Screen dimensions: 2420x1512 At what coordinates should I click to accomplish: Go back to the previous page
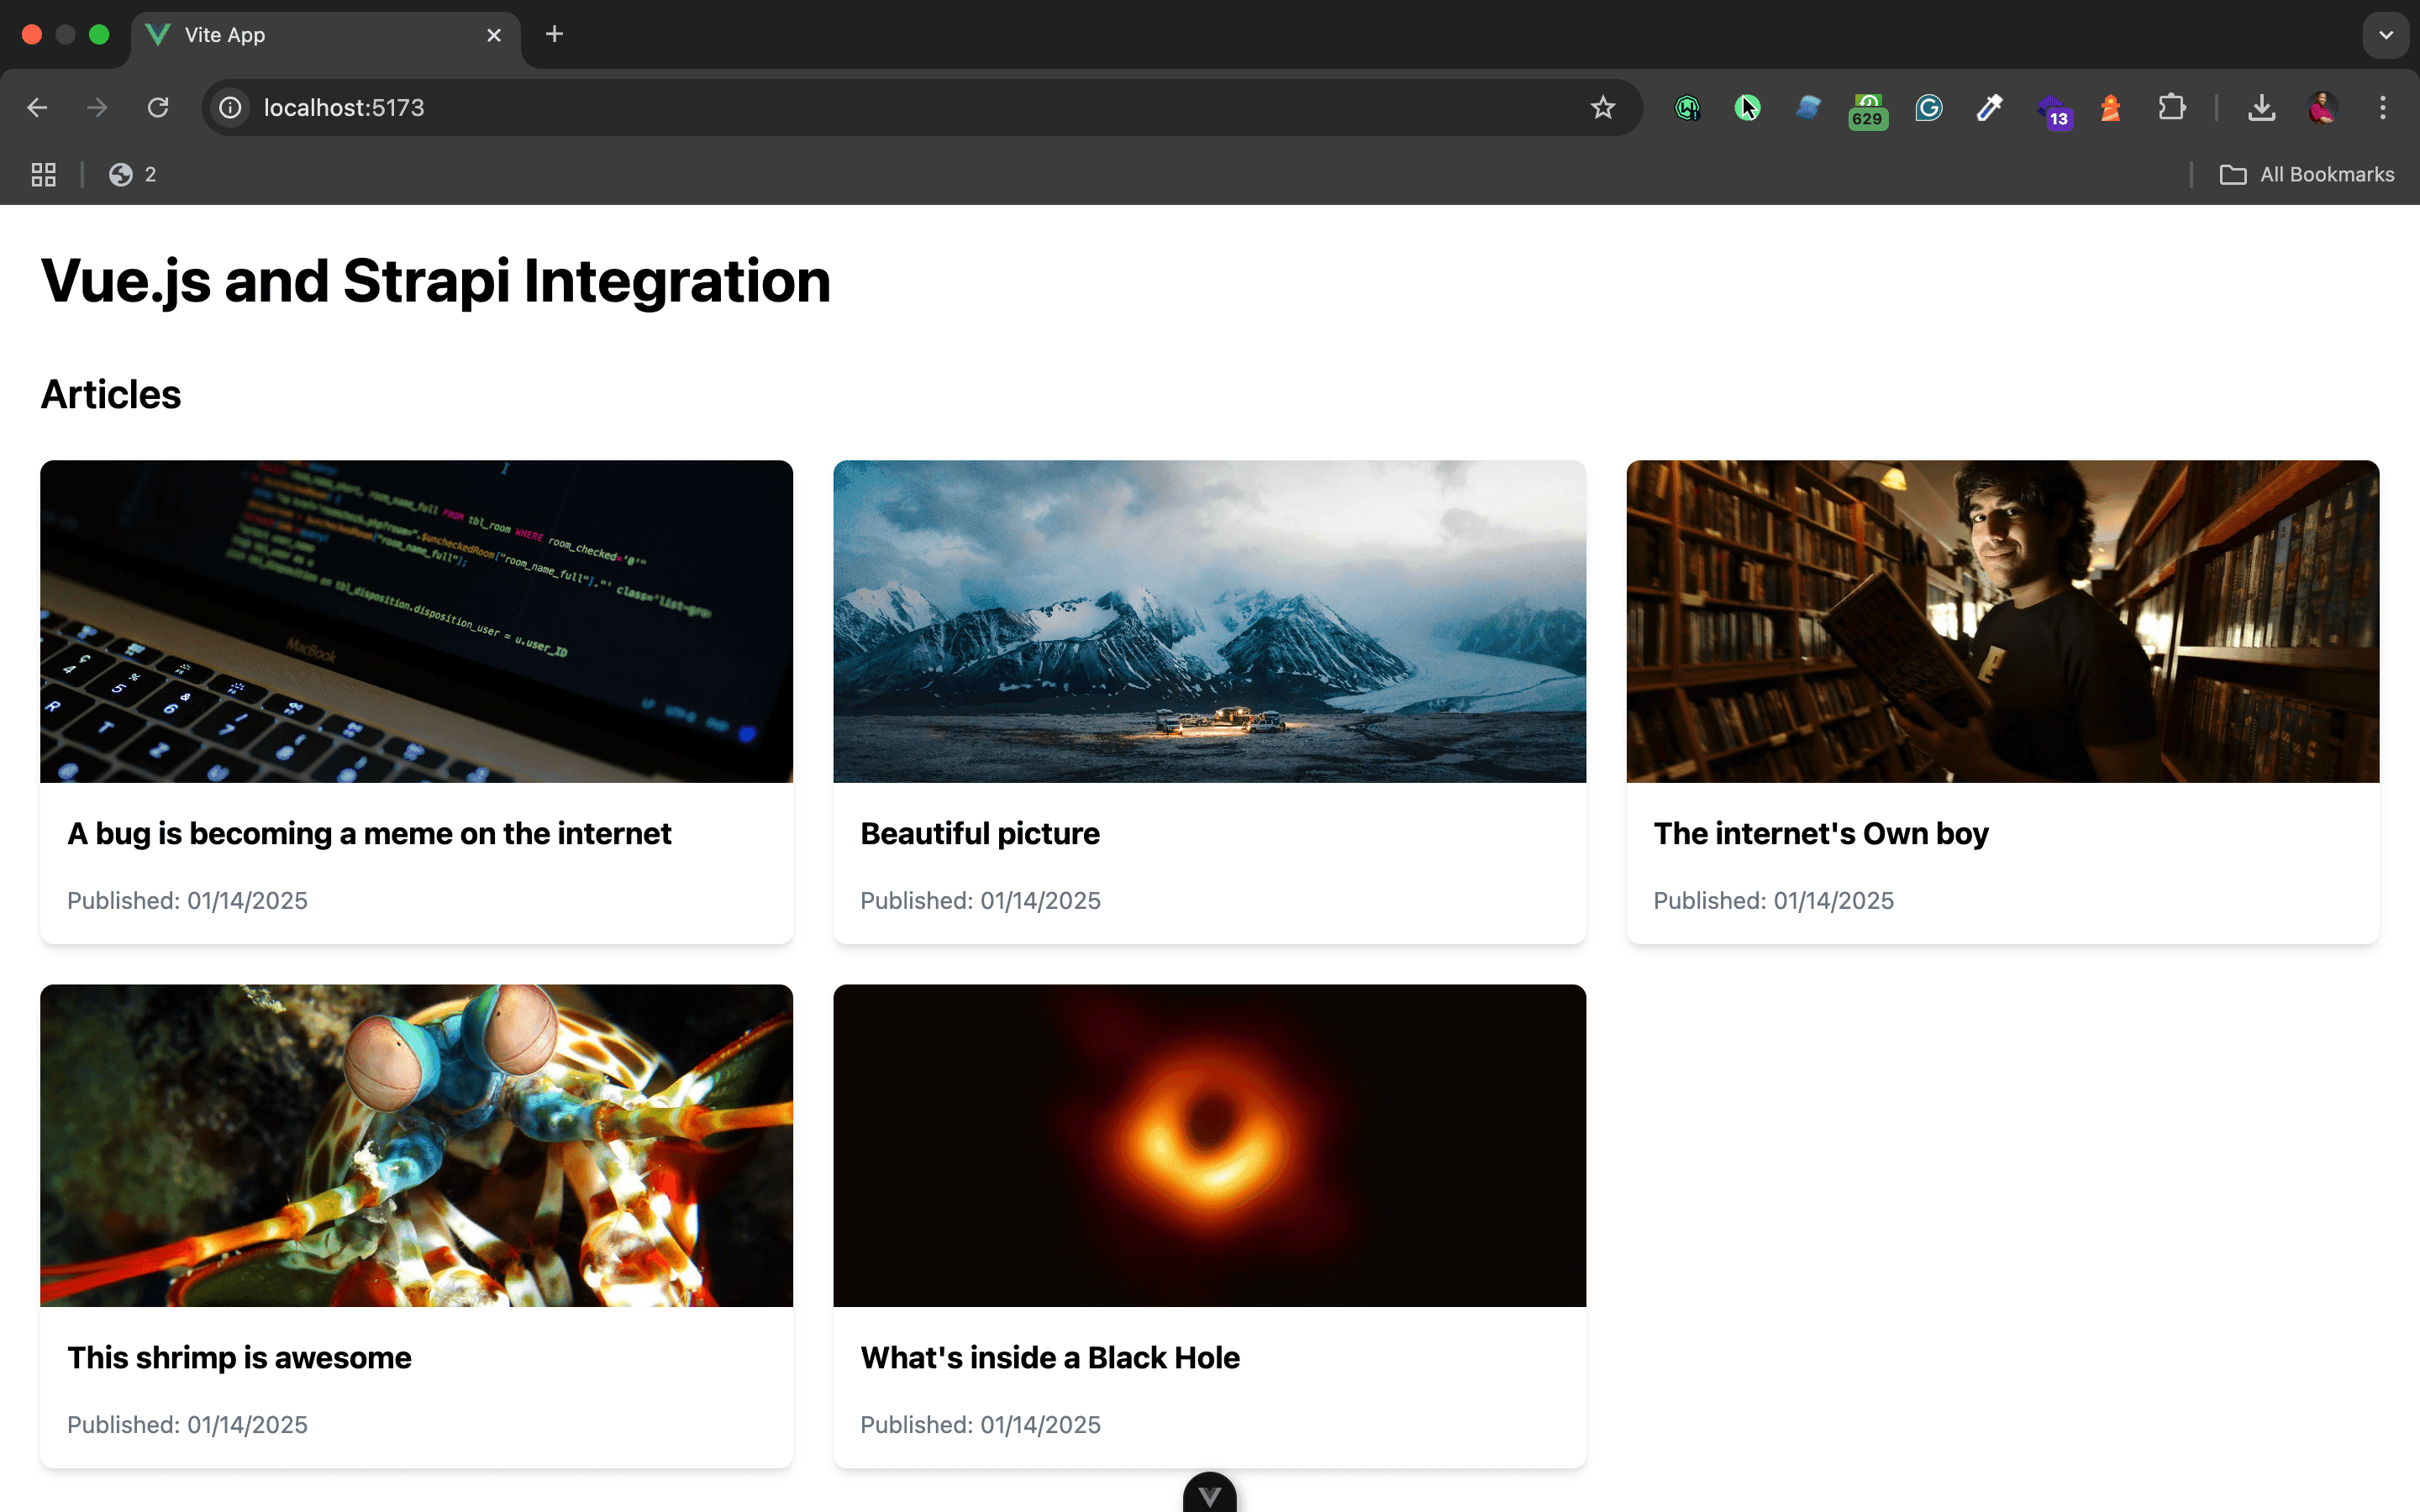(x=37, y=107)
